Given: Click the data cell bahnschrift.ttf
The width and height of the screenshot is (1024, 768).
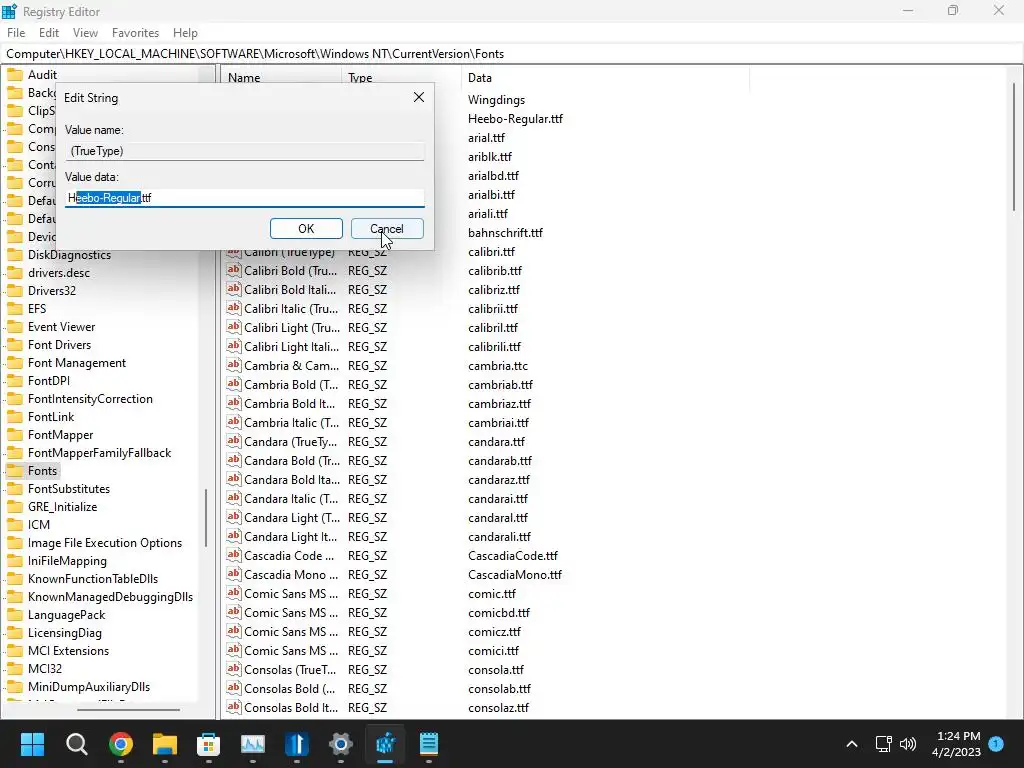Looking at the screenshot, I should (x=505, y=232).
